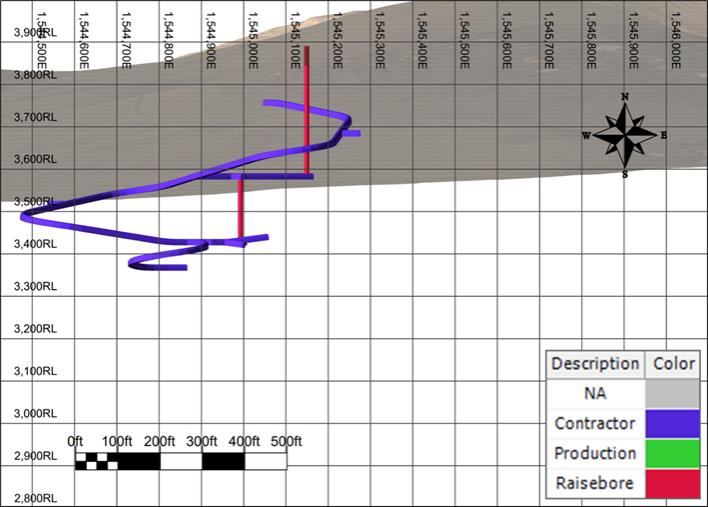This screenshot has height=507, width=708.
Task: Select the Raisebore legend label
Action: point(595,483)
